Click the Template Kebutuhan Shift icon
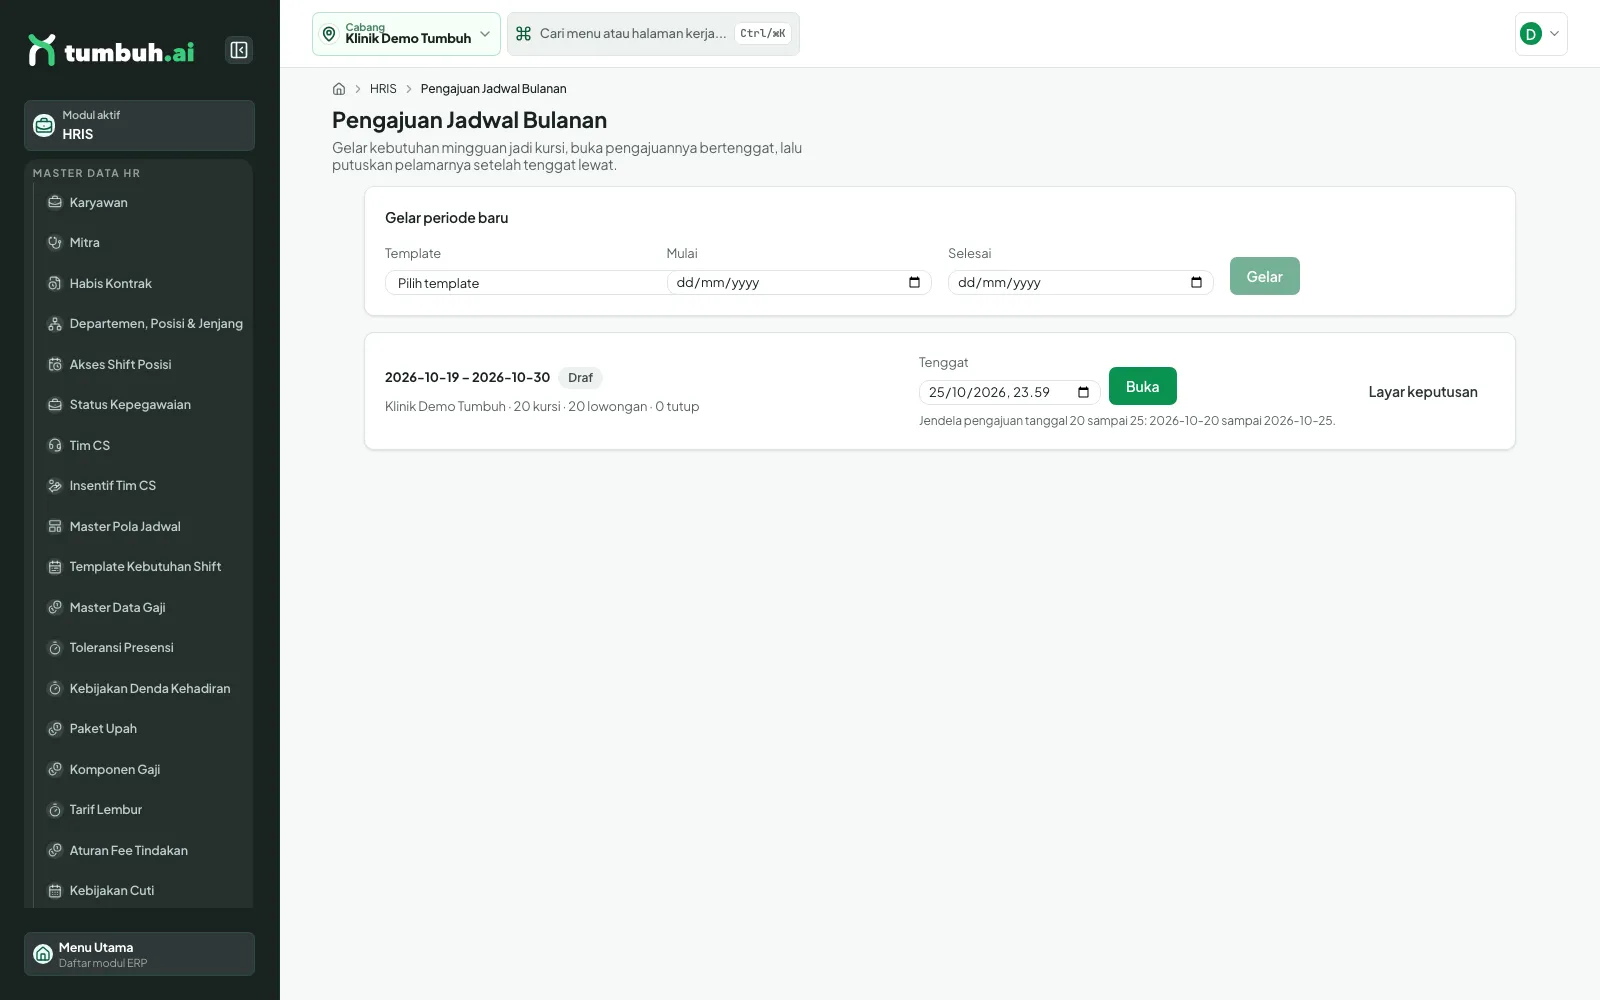 pos(55,567)
